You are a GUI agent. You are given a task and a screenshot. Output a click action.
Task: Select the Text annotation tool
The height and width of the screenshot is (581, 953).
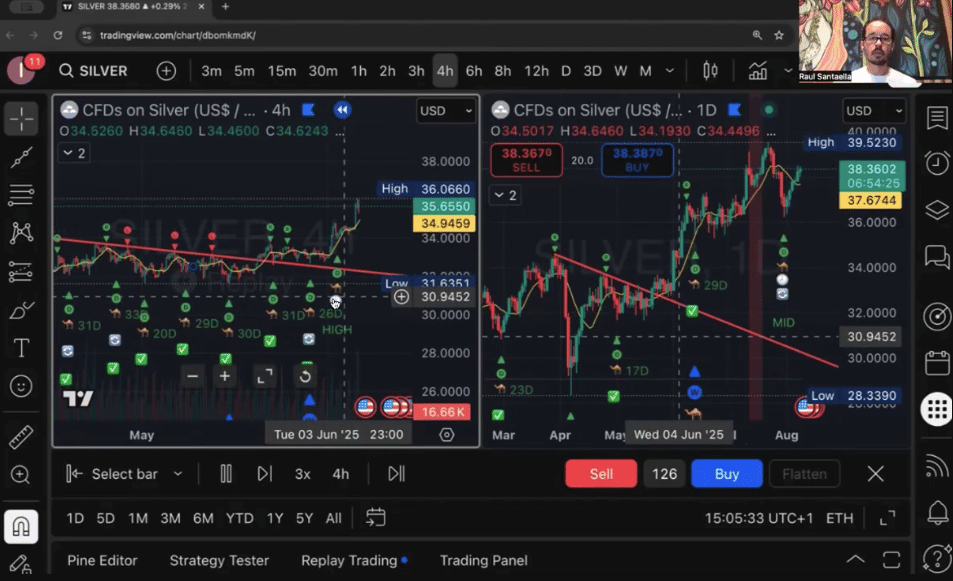tap(21, 348)
